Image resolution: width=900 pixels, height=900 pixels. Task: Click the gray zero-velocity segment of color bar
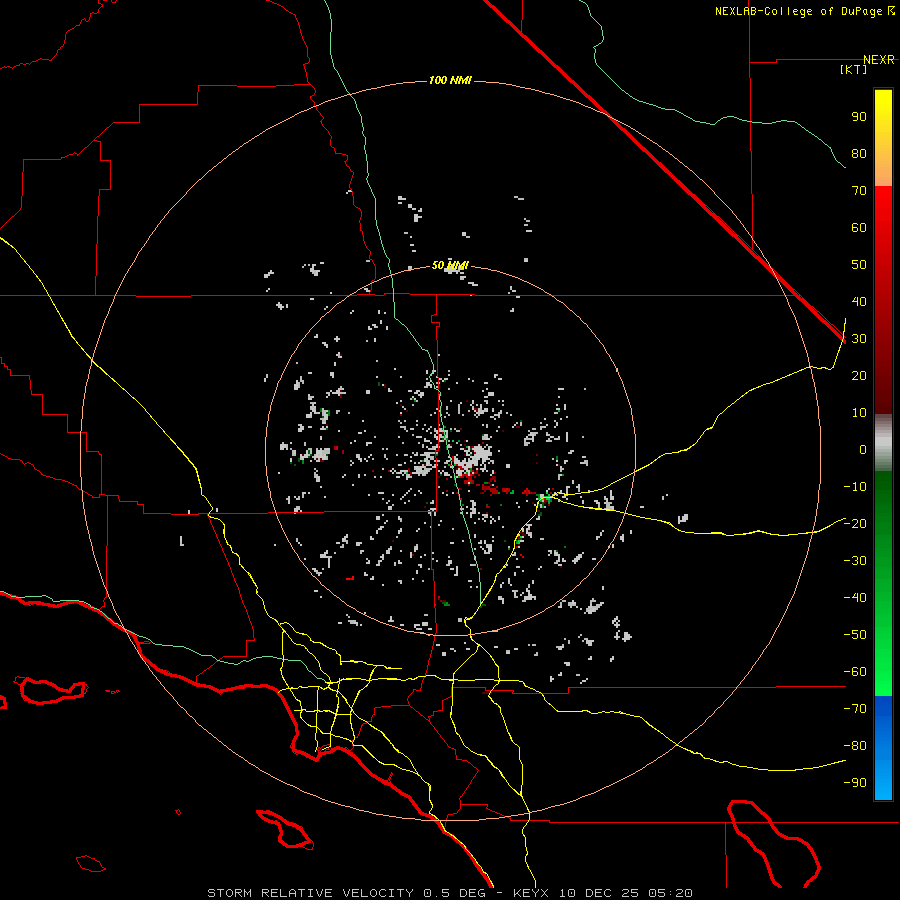[883, 443]
